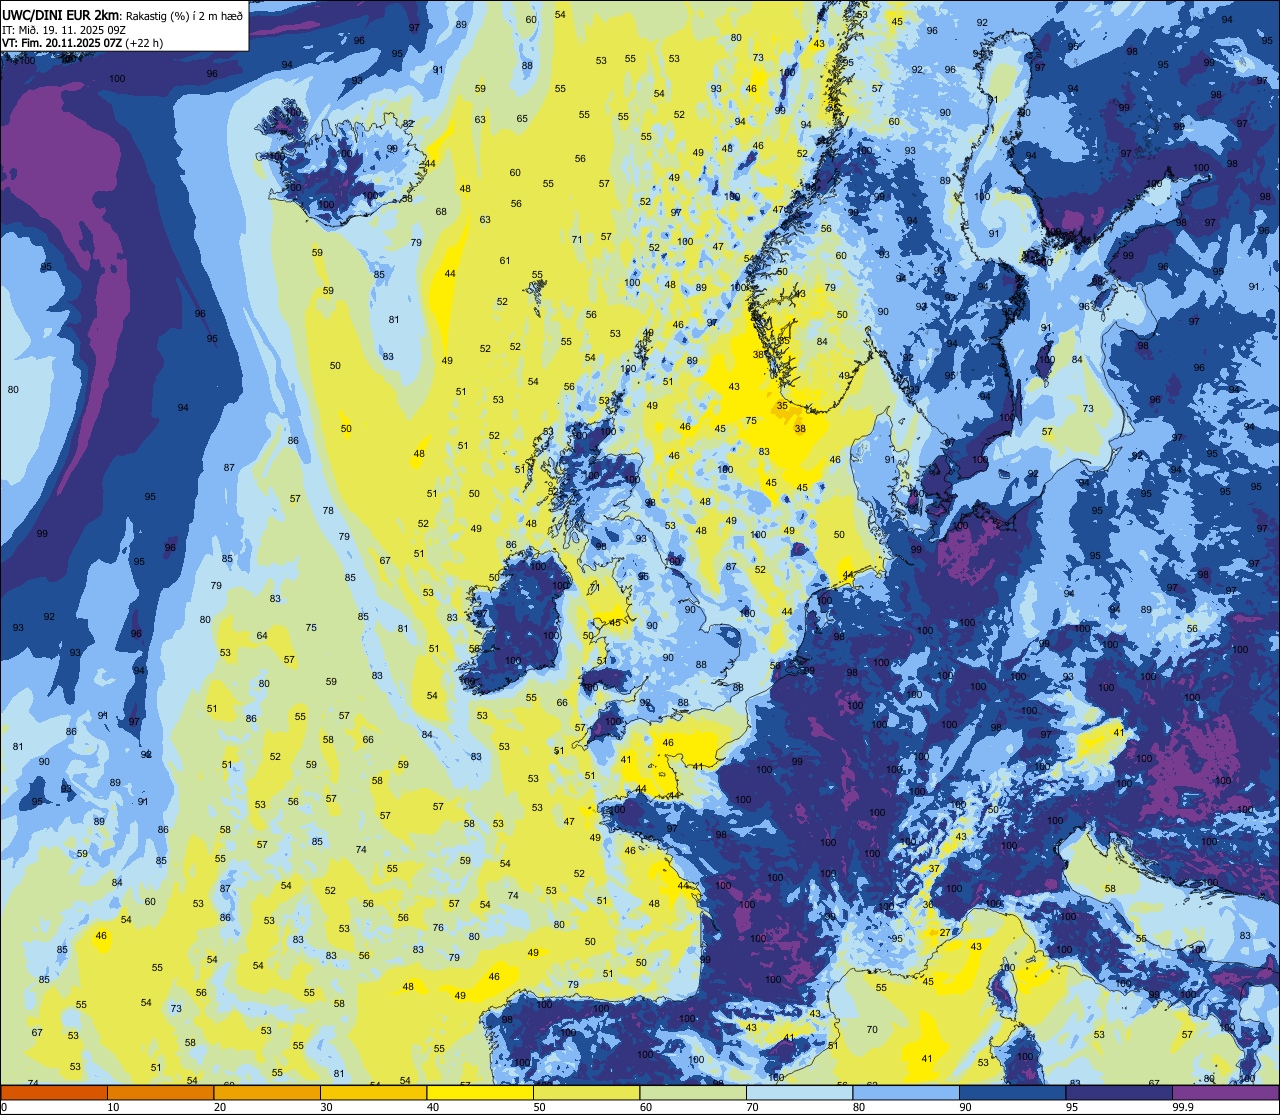1280x1115 pixels.
Task: Click the legend label "90"
Action: pyautogui.click(x=965, y=1107)
